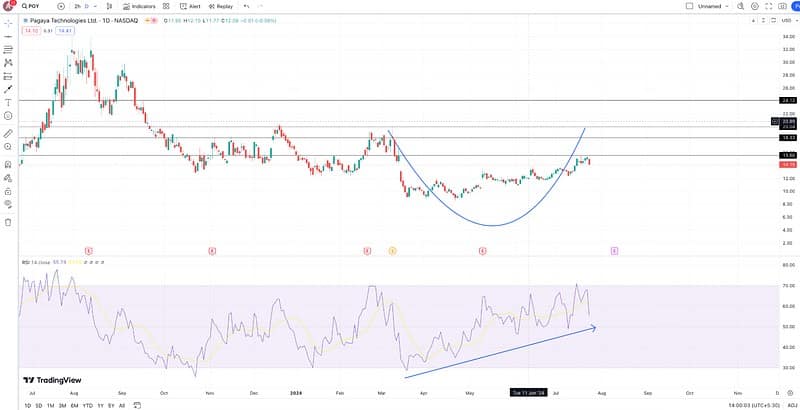Create a new Alert

pyautogui.click(x=191, y=6)
